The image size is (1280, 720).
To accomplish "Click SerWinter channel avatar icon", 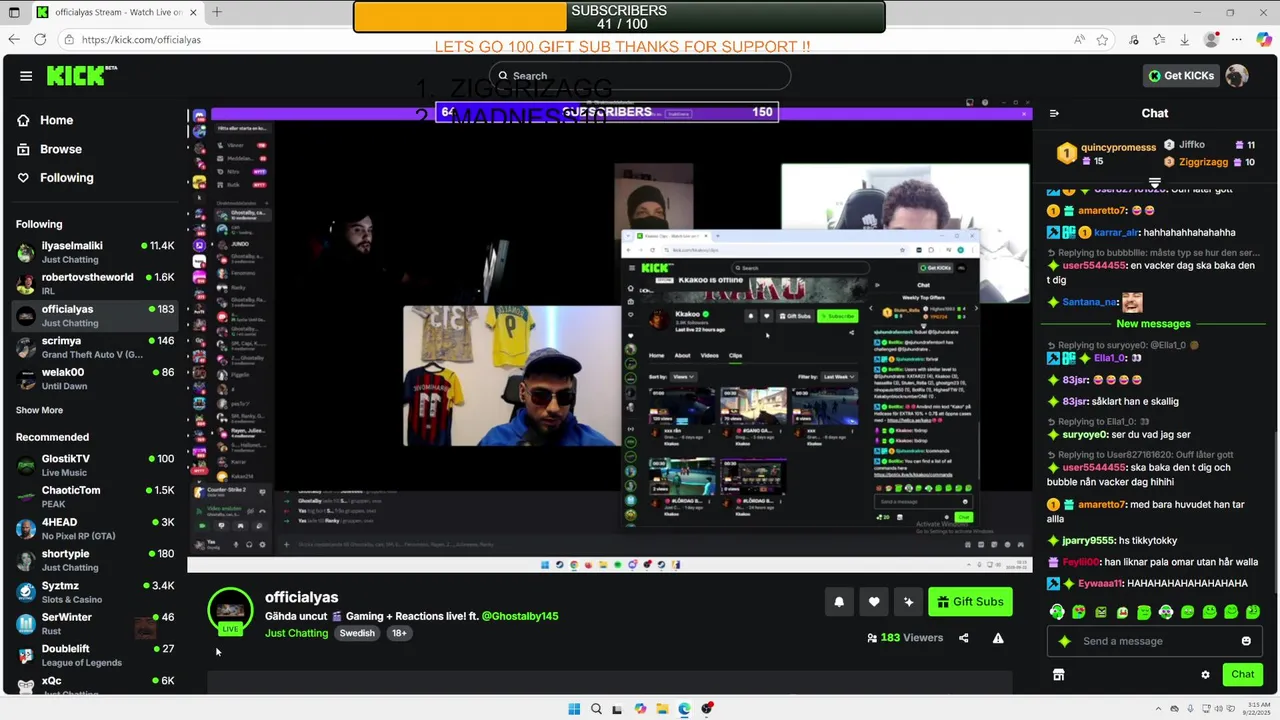I will click(25, 624).
